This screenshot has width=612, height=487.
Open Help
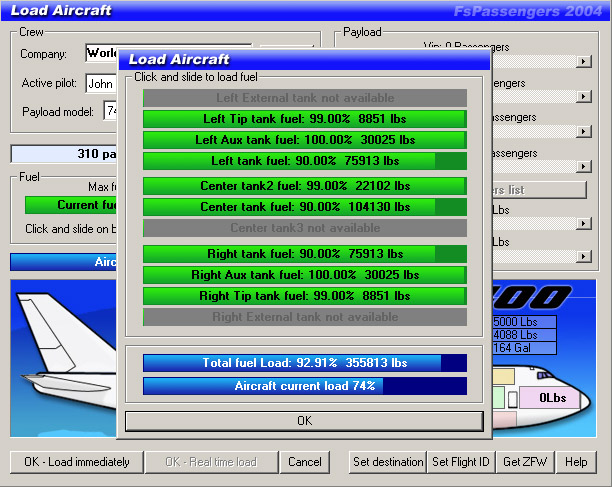click(x=576, y=462)
